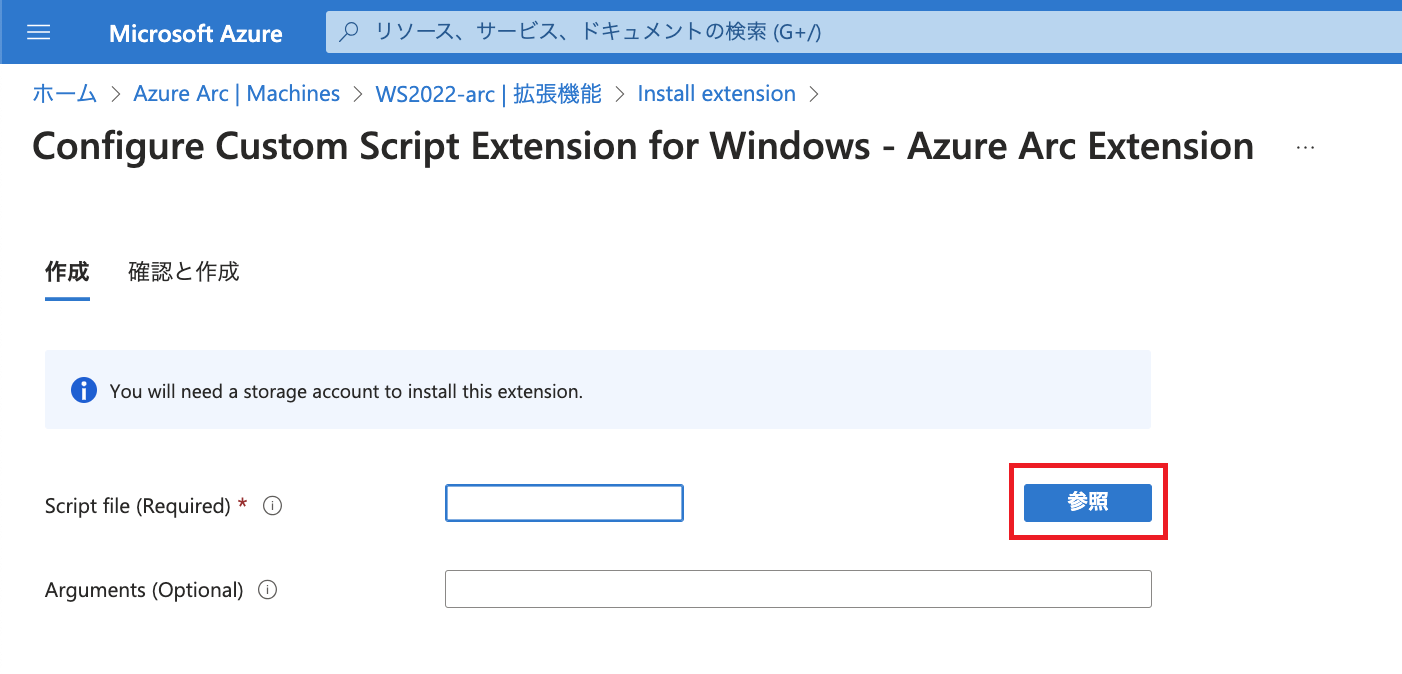The height and width of the screenshot is (674, 1402).
Task: Open WS2022-arc | 拡張機能 breadcrumb
Action: pyautogui.click(x=489, y=94)
